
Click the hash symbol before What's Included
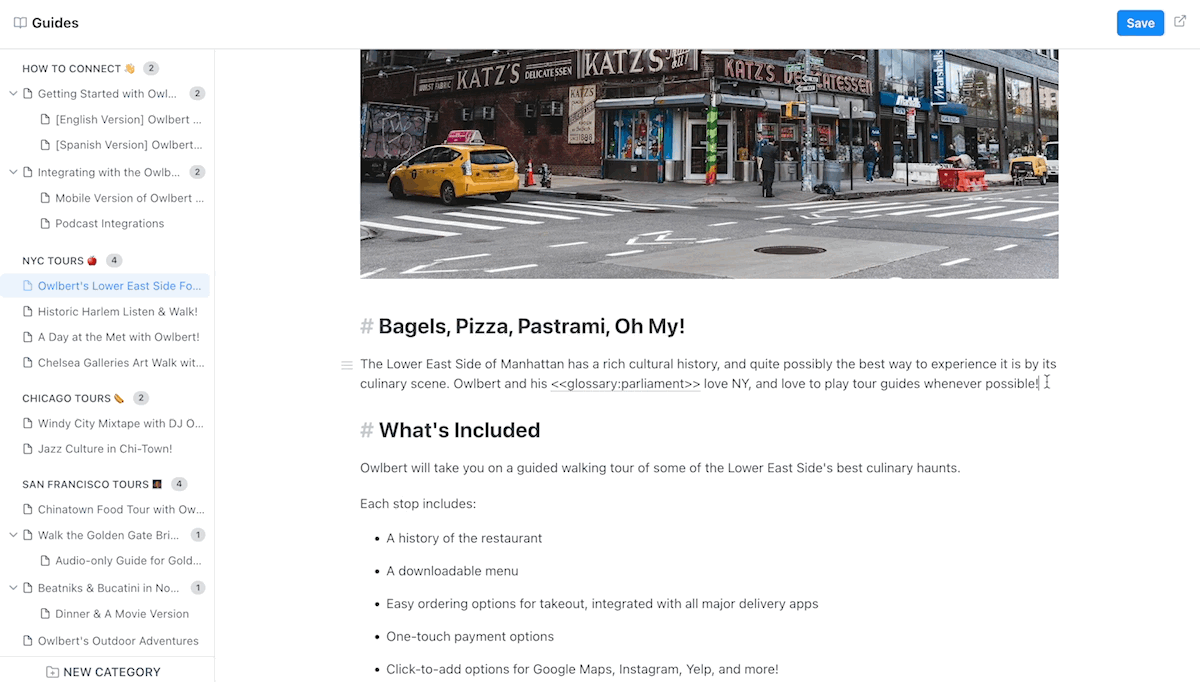point(367,430)
